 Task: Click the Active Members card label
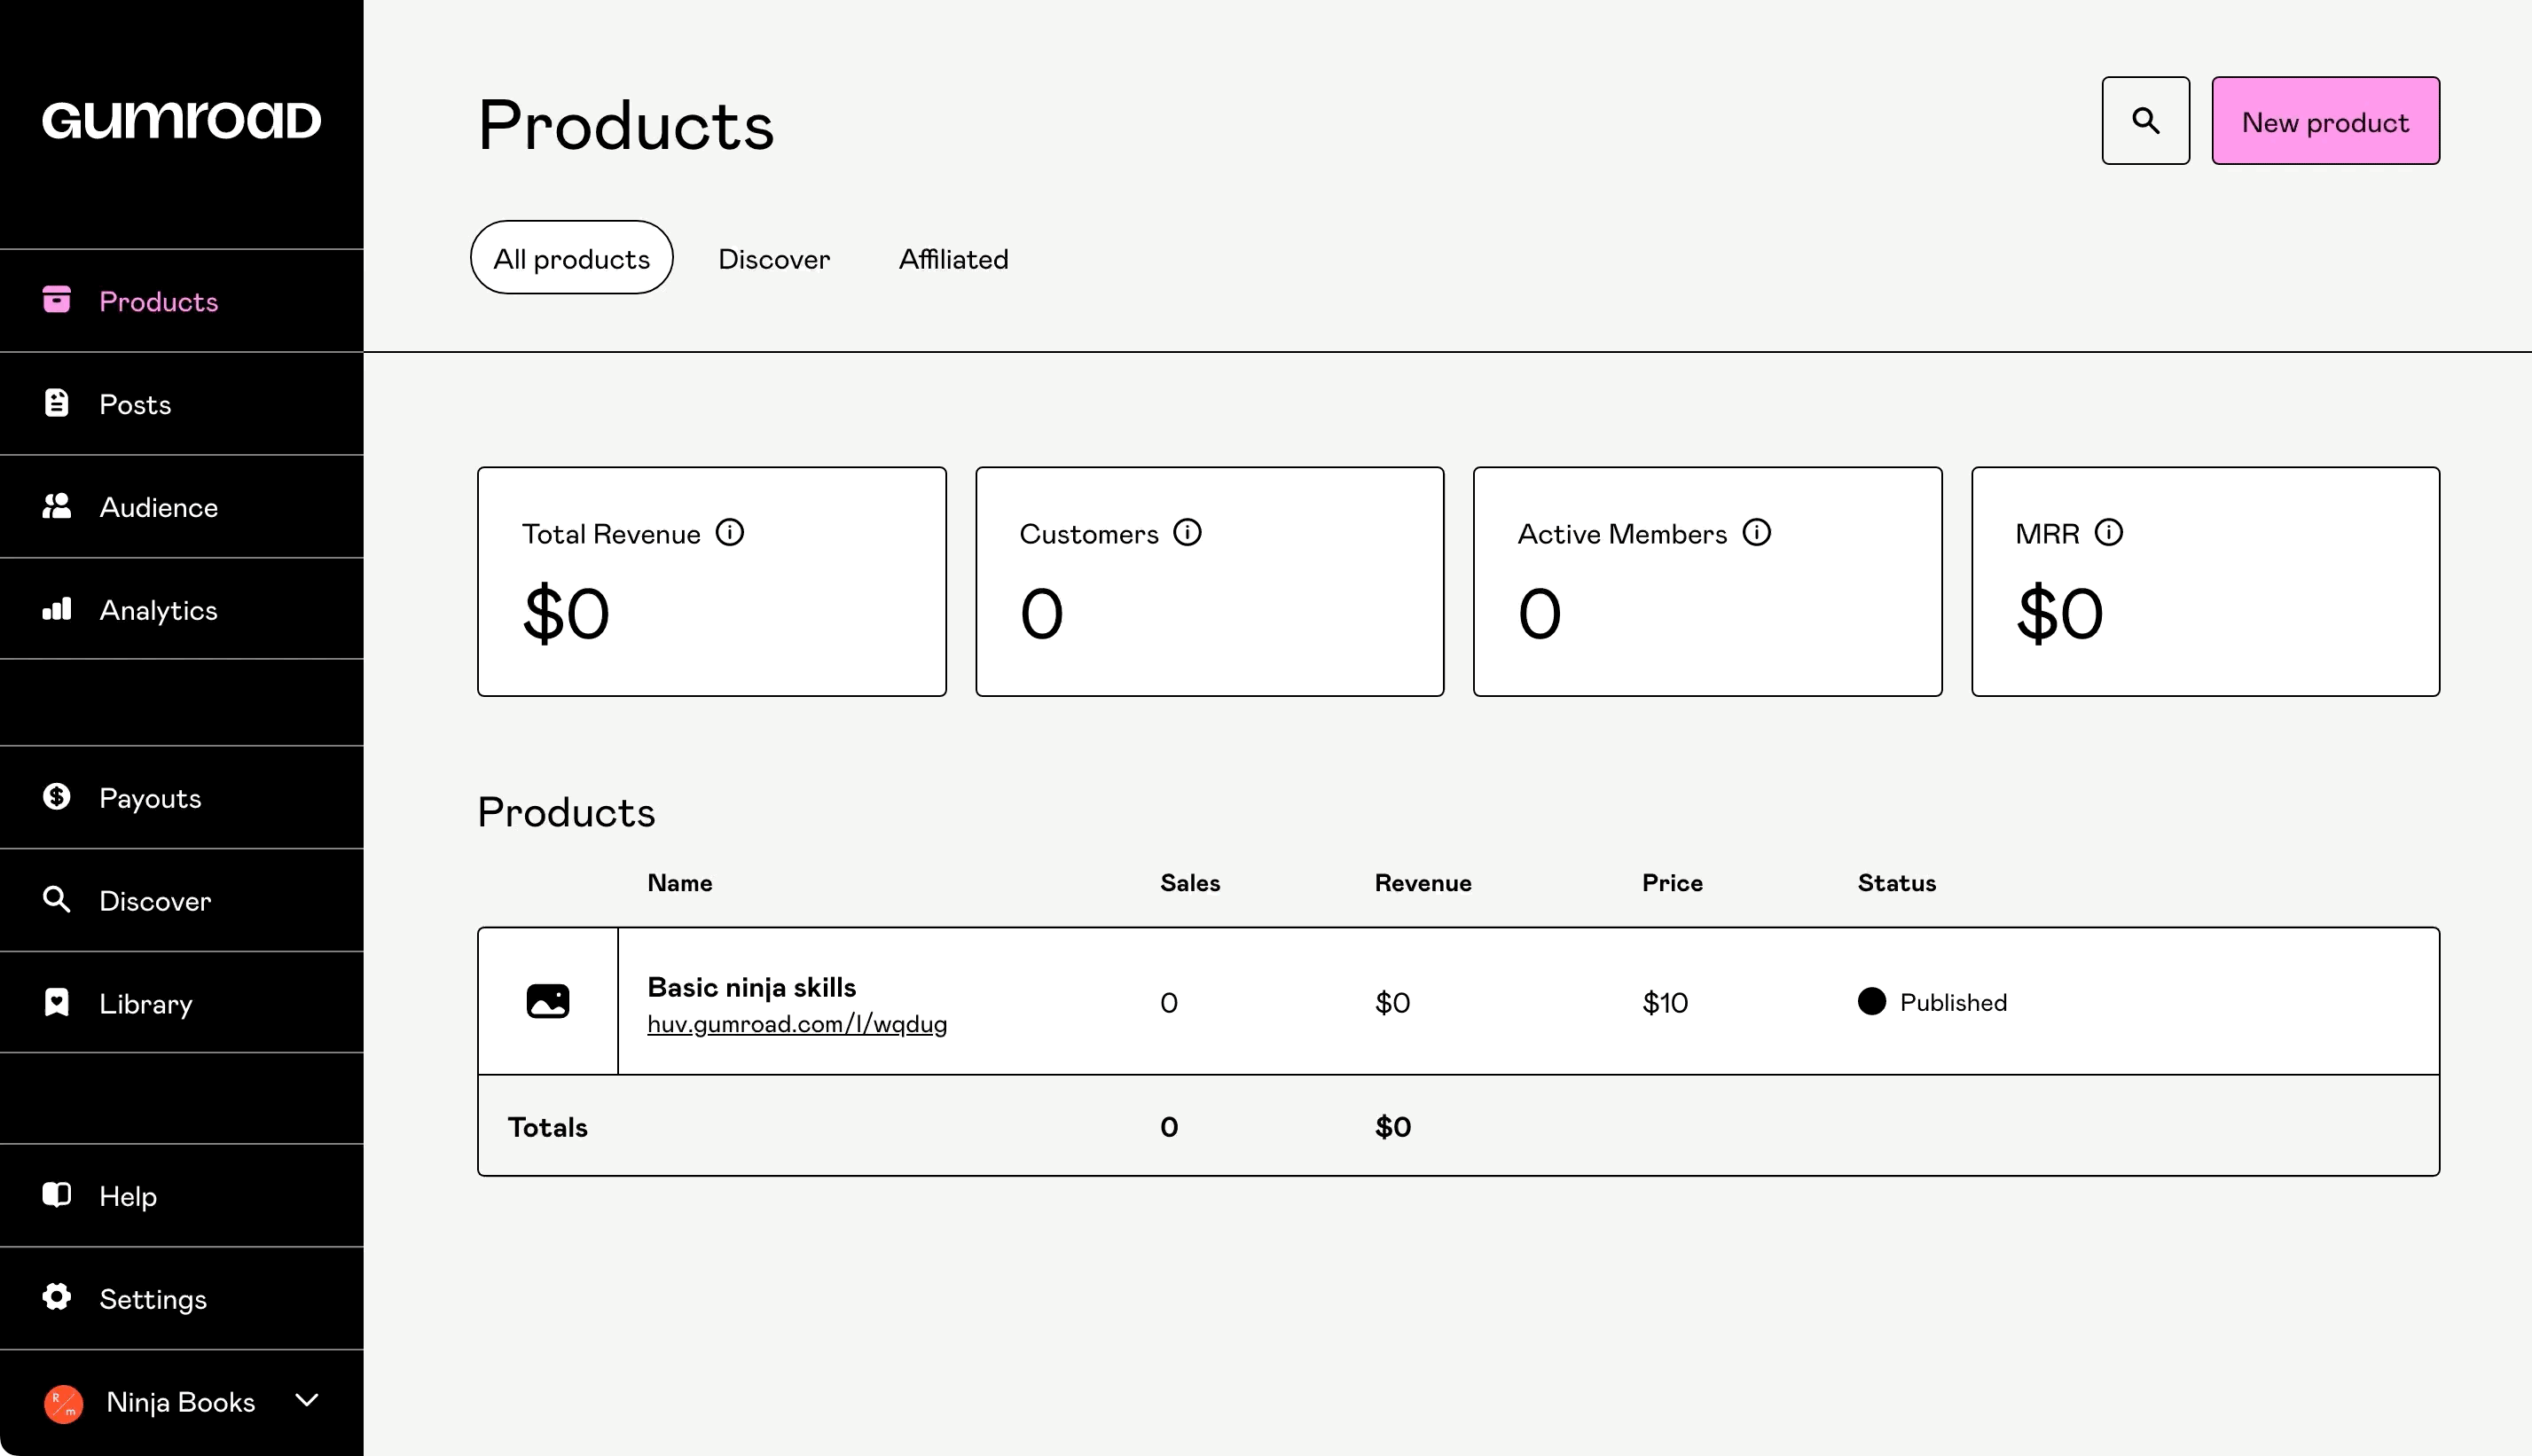(1622, 534)
